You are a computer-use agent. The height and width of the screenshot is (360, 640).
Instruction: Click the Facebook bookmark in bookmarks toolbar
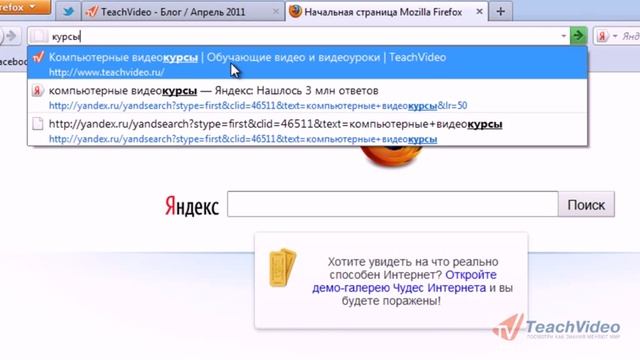[x=13, y=62]
